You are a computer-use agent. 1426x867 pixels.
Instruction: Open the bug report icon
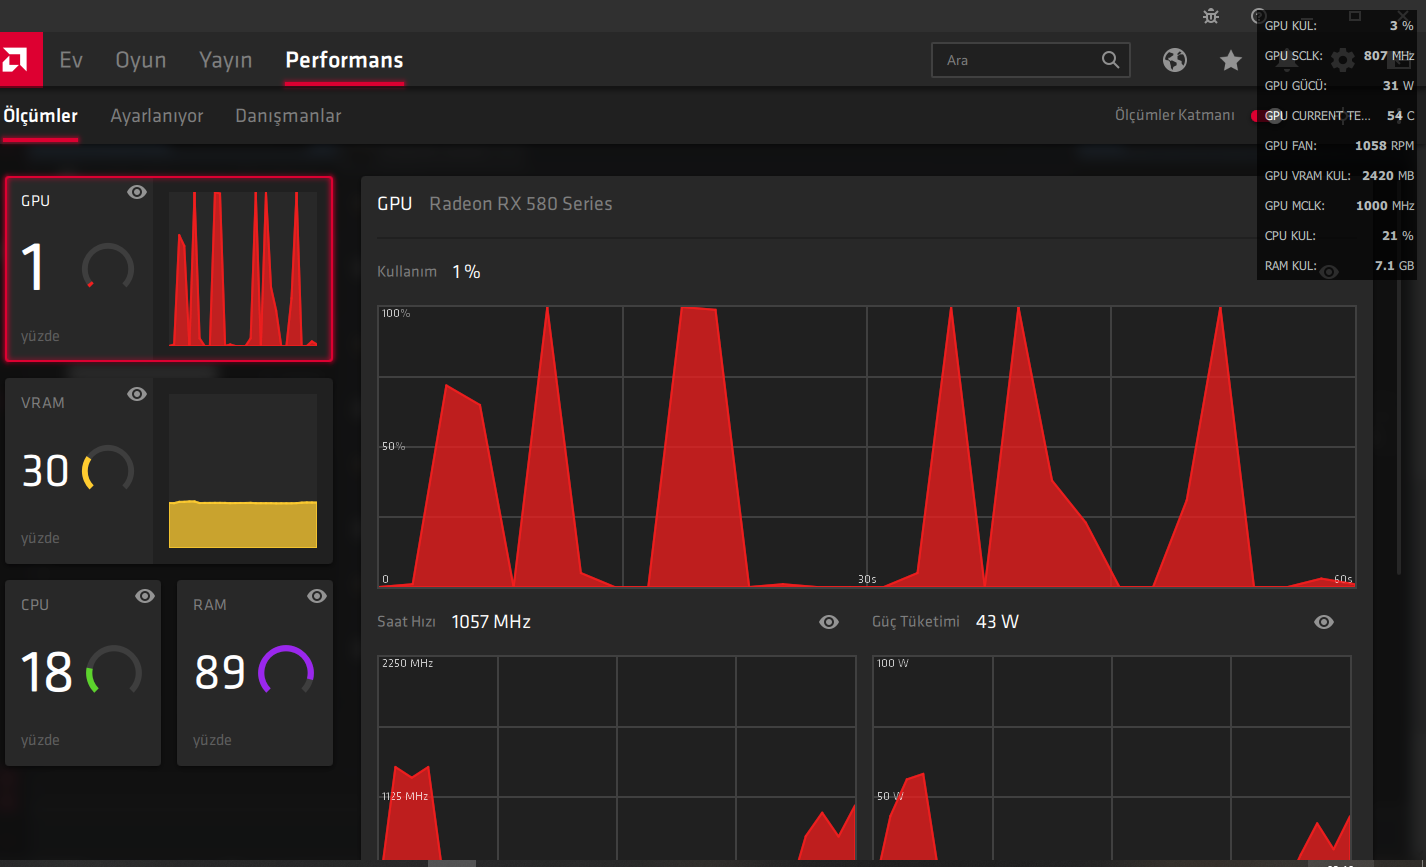pyautogui.click(x=1211, y=16)
